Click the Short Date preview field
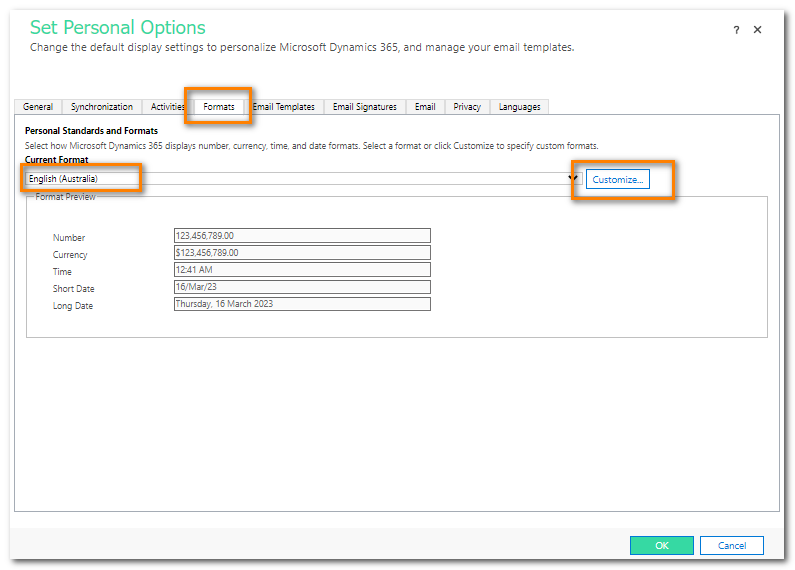 (x=302, y=287)
